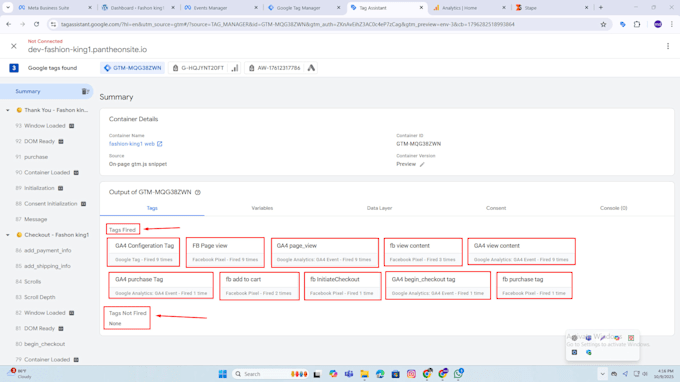Open the fb purchase tag card
680x382 pixels.
tap(534, 285)
